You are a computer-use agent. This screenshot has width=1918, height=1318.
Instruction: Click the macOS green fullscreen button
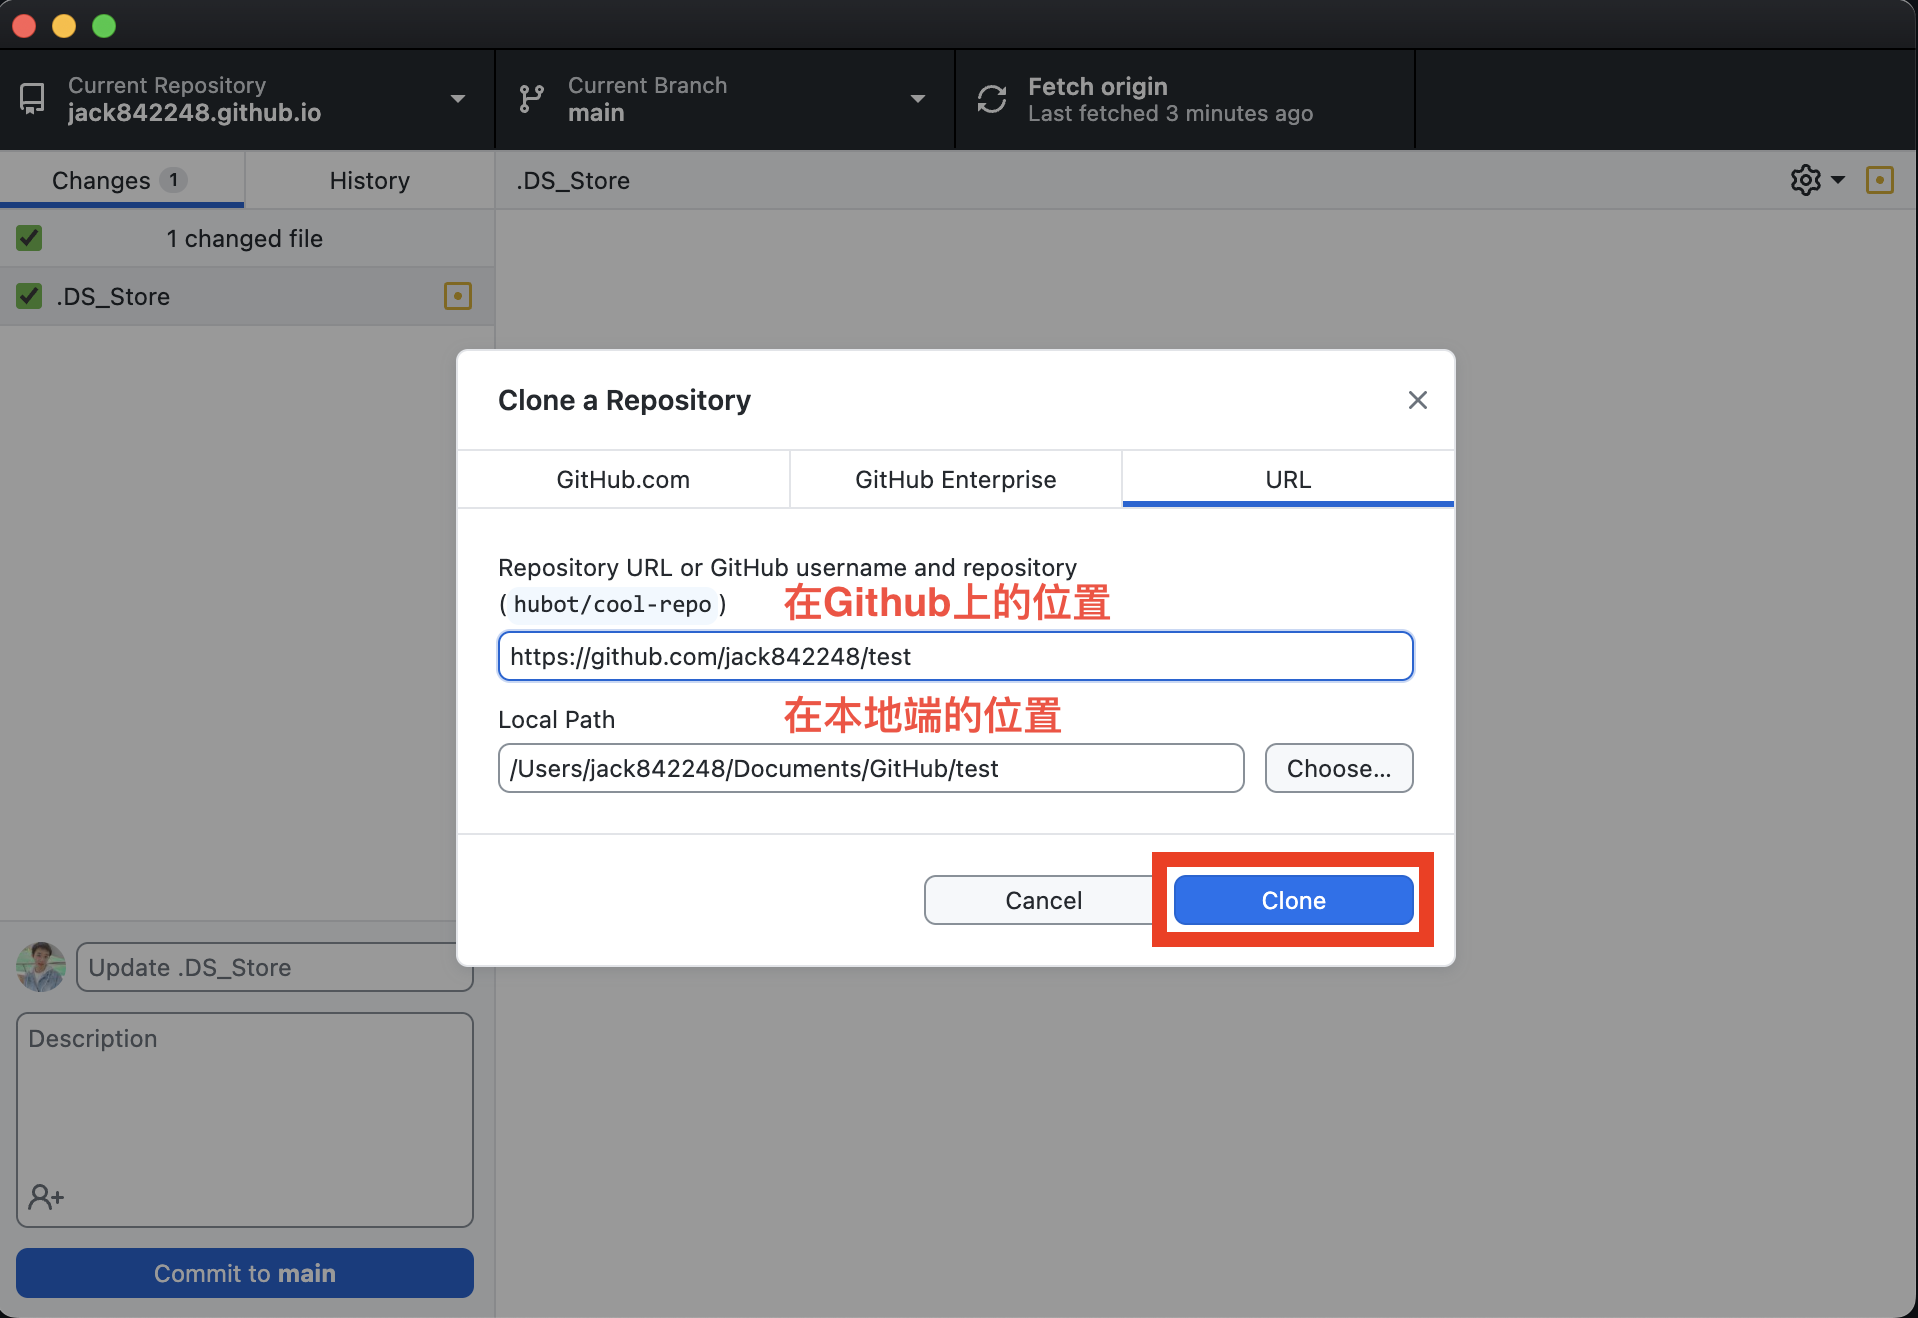click(x=104, y=25)
